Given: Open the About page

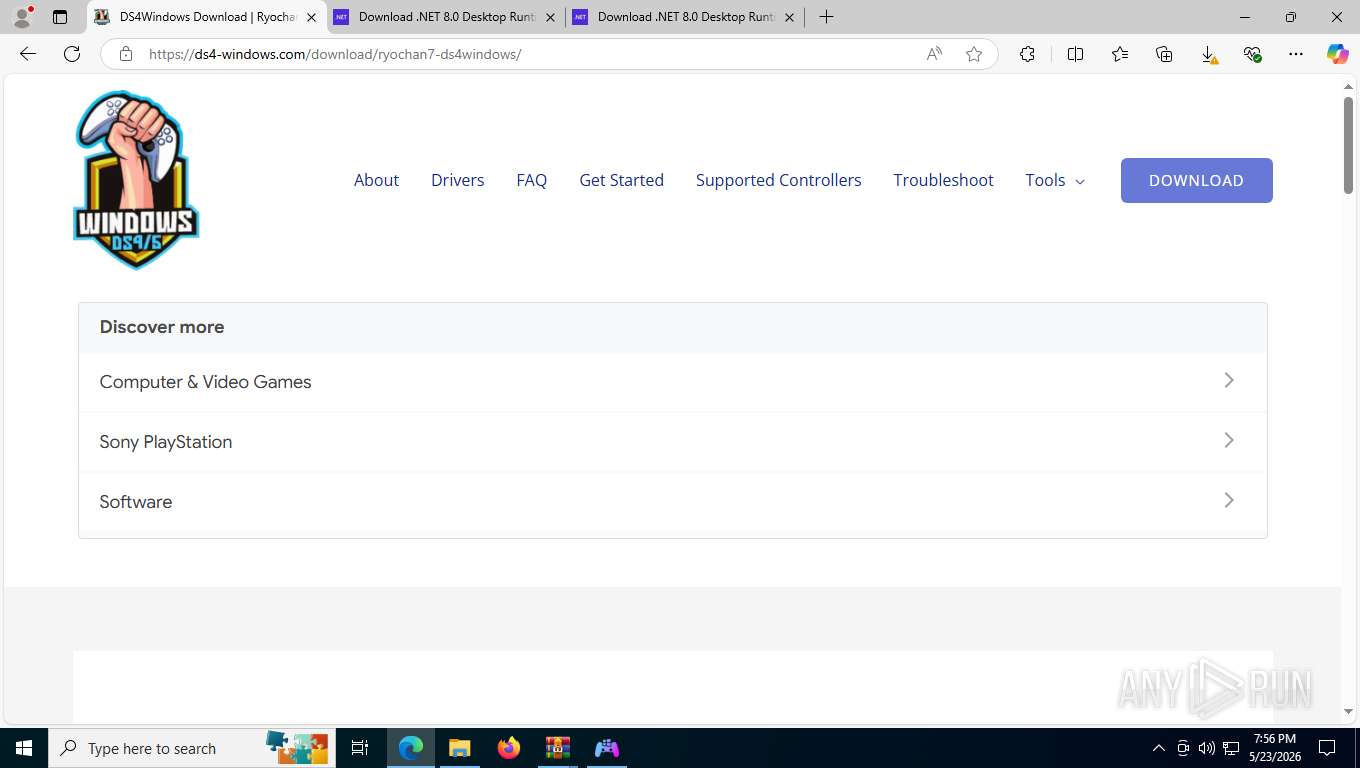Looking at the screenshot, I should coord(376,180).
